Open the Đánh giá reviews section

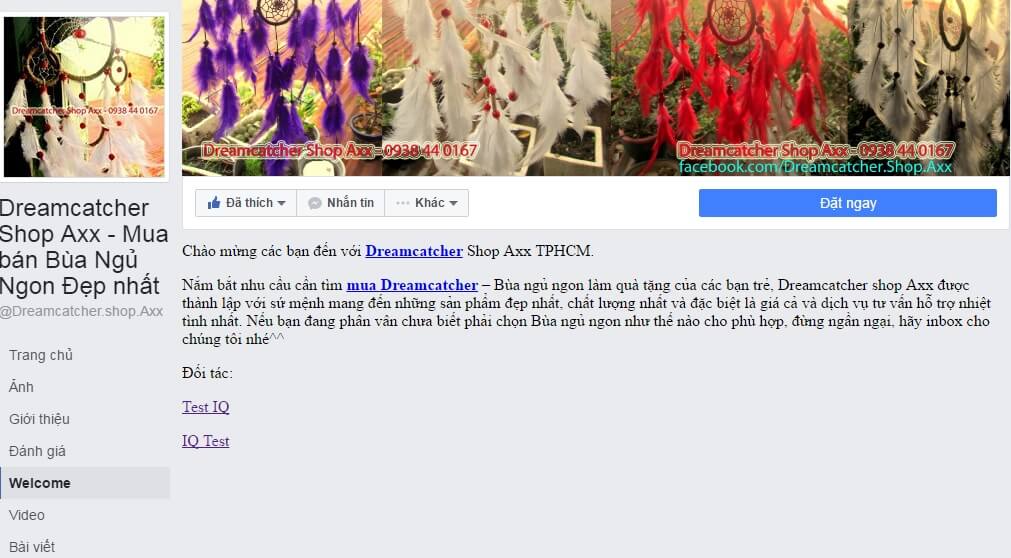click(37, 452)
